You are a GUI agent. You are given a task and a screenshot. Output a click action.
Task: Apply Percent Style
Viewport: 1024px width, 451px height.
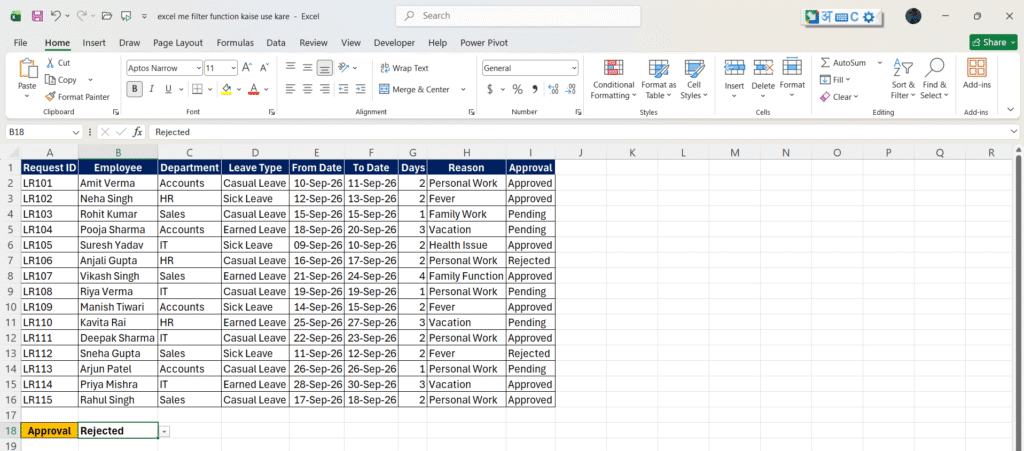pyautogui.click(x=517, y=89)
